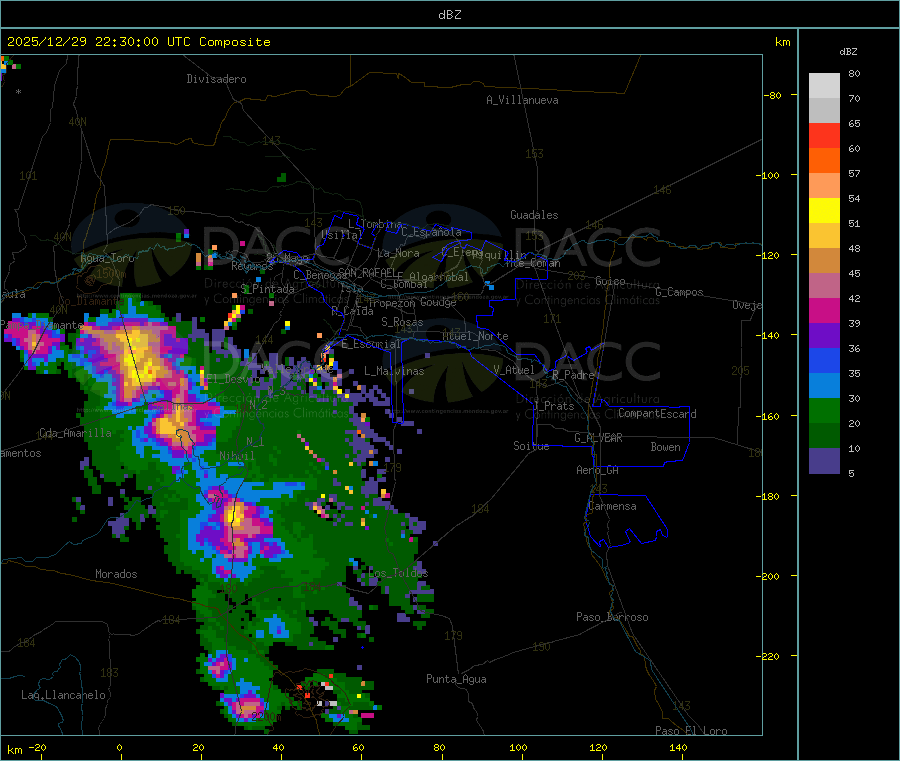This screenshot has height=761, width=900.
Task: Click the '100' km tick on bottom axis
Action: pos(518,747)
